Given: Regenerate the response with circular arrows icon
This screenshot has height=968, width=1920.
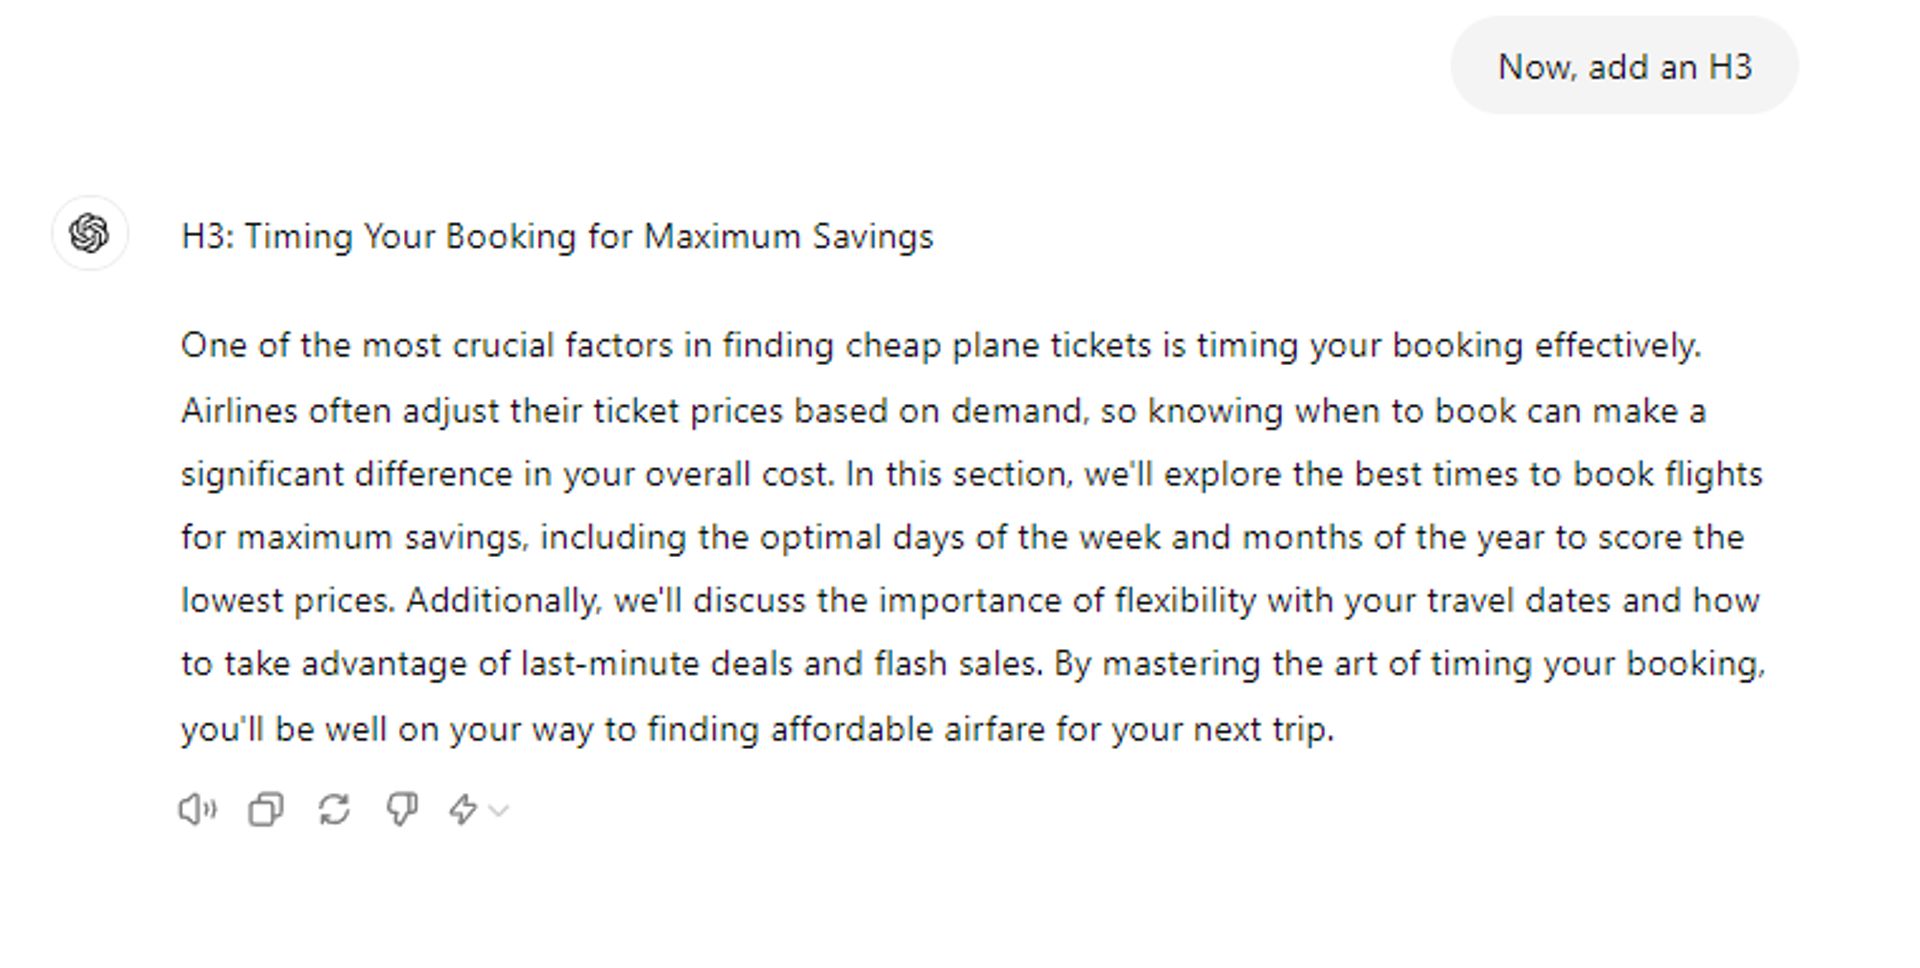Looking at the screenshot, I should point(334,809).
